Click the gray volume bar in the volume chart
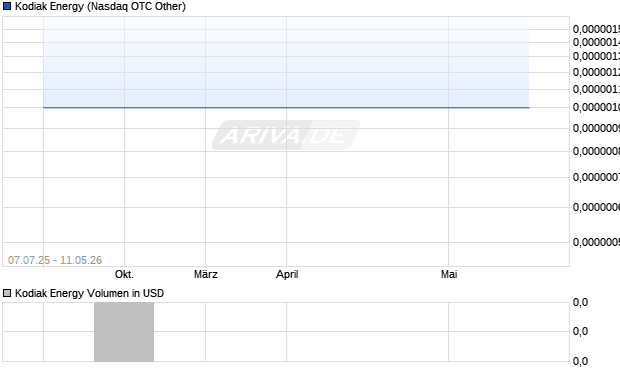 [x=124, y=332]
